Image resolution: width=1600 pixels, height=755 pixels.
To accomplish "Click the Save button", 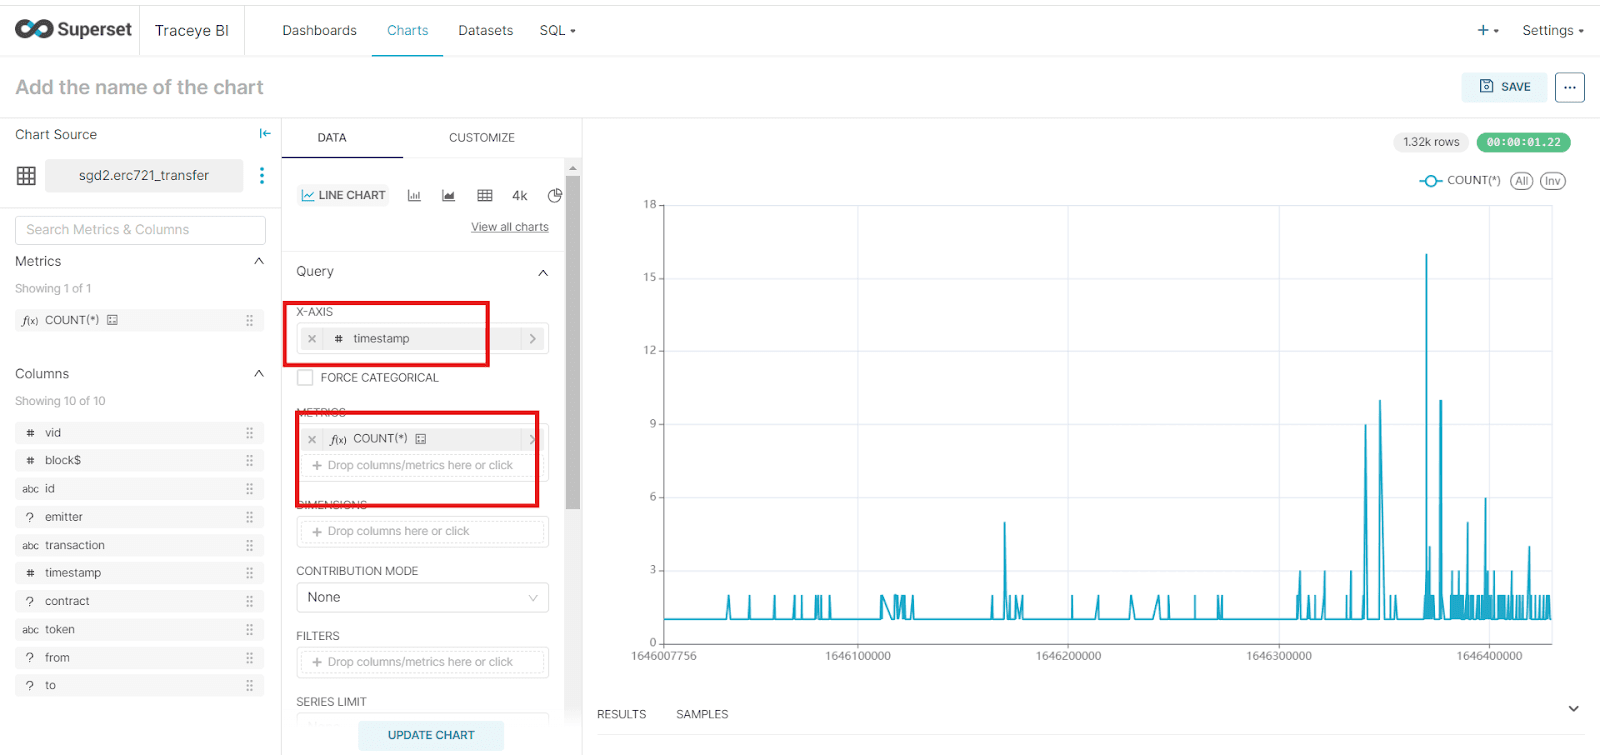I will pos(1504,87).
